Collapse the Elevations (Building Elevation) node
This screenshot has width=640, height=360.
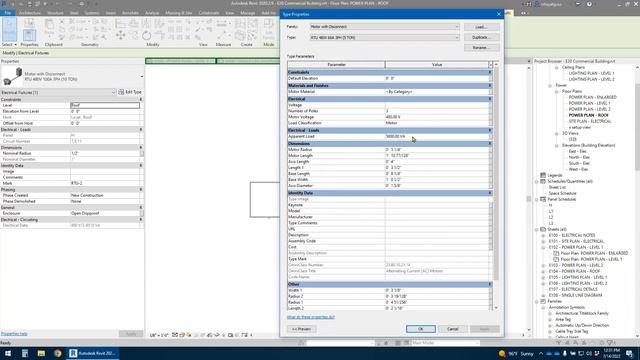556,145
